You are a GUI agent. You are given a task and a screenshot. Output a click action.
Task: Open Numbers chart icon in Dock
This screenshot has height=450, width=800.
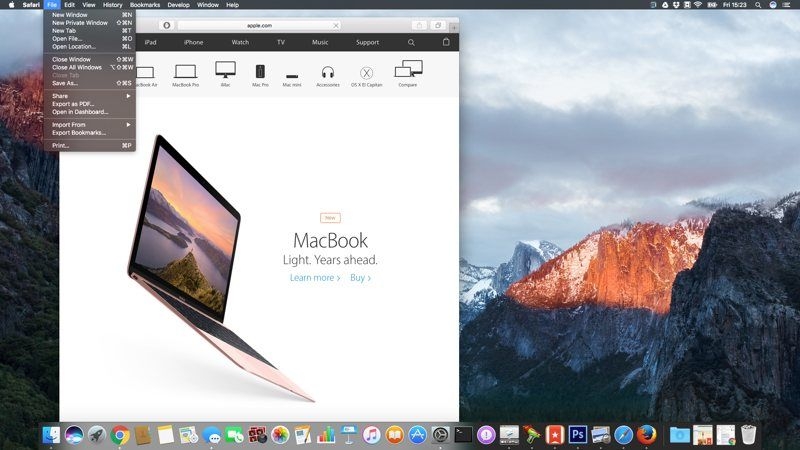[x=326, y=435]
